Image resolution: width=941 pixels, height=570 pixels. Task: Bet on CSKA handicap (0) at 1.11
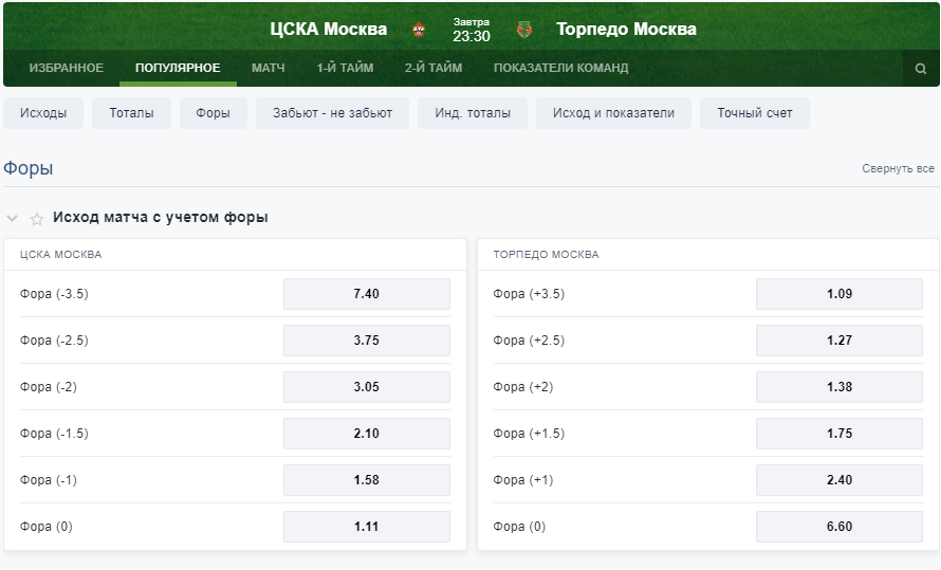click(x=366, y=526)
